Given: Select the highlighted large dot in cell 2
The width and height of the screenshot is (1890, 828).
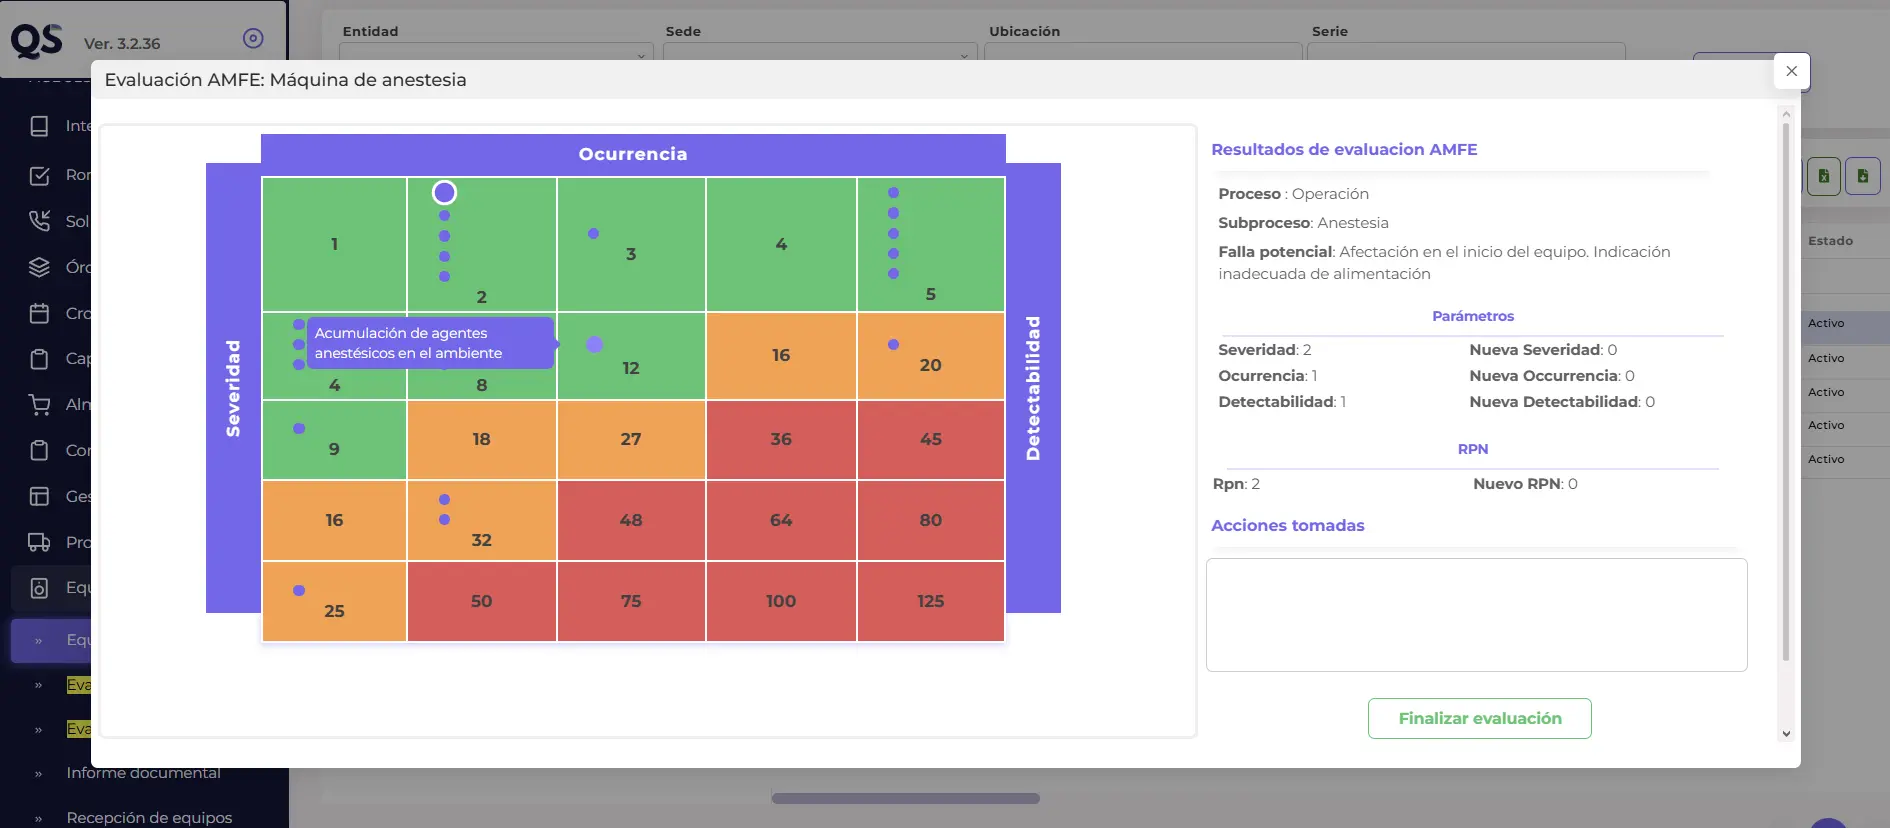Looking at the screenshot, I should tap(444, 192).
